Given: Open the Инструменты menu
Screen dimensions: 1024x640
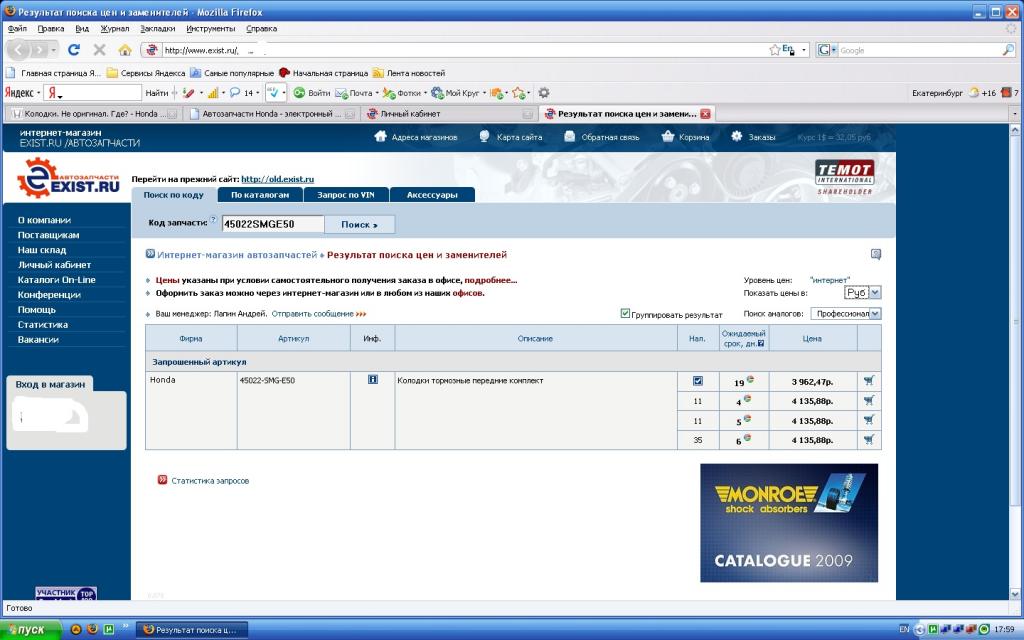Looking at the screenshot, I should (210, 29).
